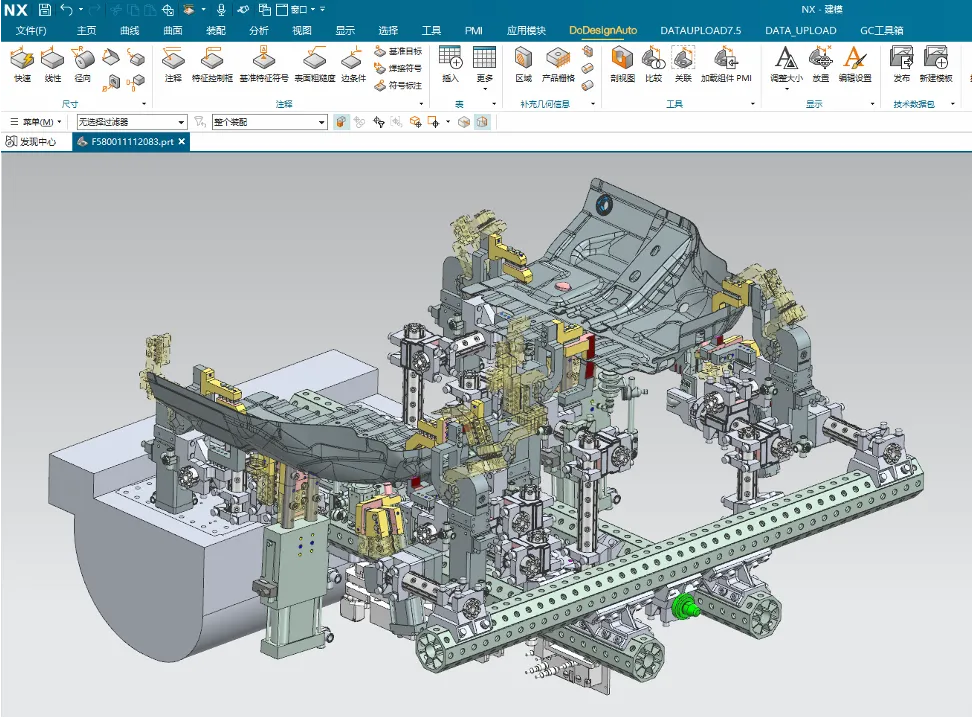Click the 快速 rapid dimension icon
This screenshot has width=972, height=718.
pyautogui.click(x=22, y=62)
